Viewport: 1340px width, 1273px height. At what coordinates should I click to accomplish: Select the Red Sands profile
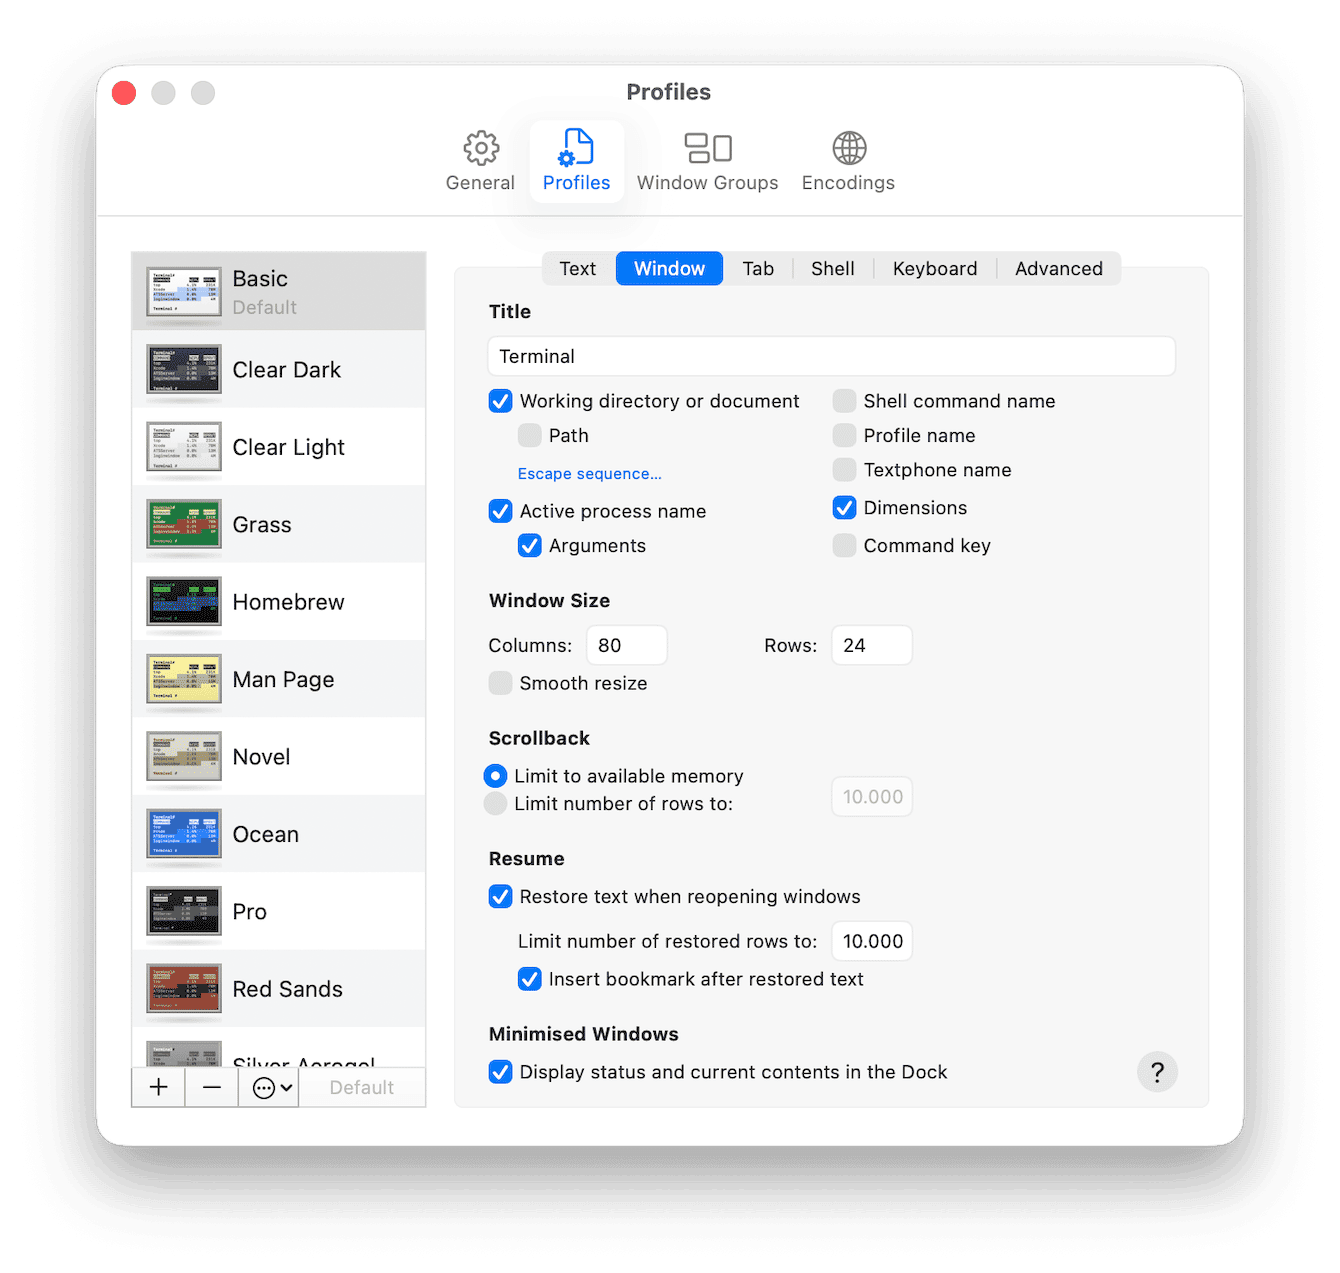point(279,989)
